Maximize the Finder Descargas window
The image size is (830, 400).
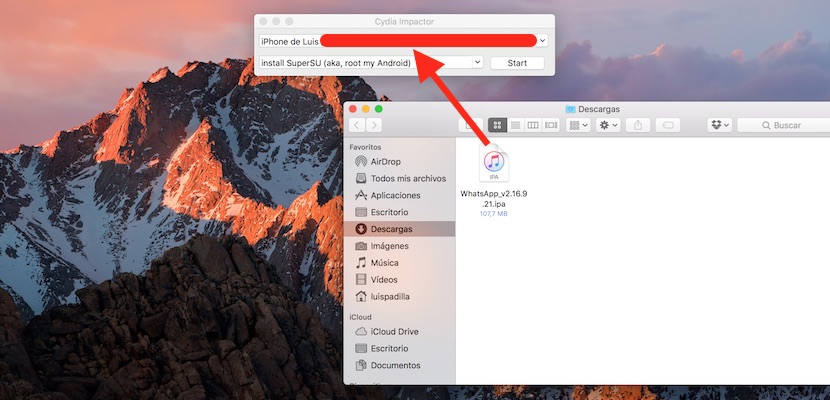[378, 109]
